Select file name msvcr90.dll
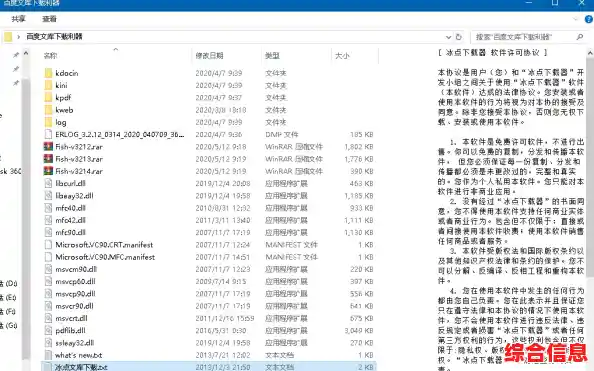This screenshot has height=371, width=594. click(x=74, y=306)
